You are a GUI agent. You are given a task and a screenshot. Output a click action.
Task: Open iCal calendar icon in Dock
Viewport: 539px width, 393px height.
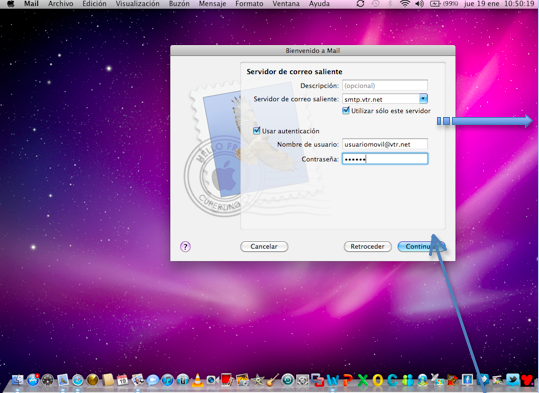[123, 380]
